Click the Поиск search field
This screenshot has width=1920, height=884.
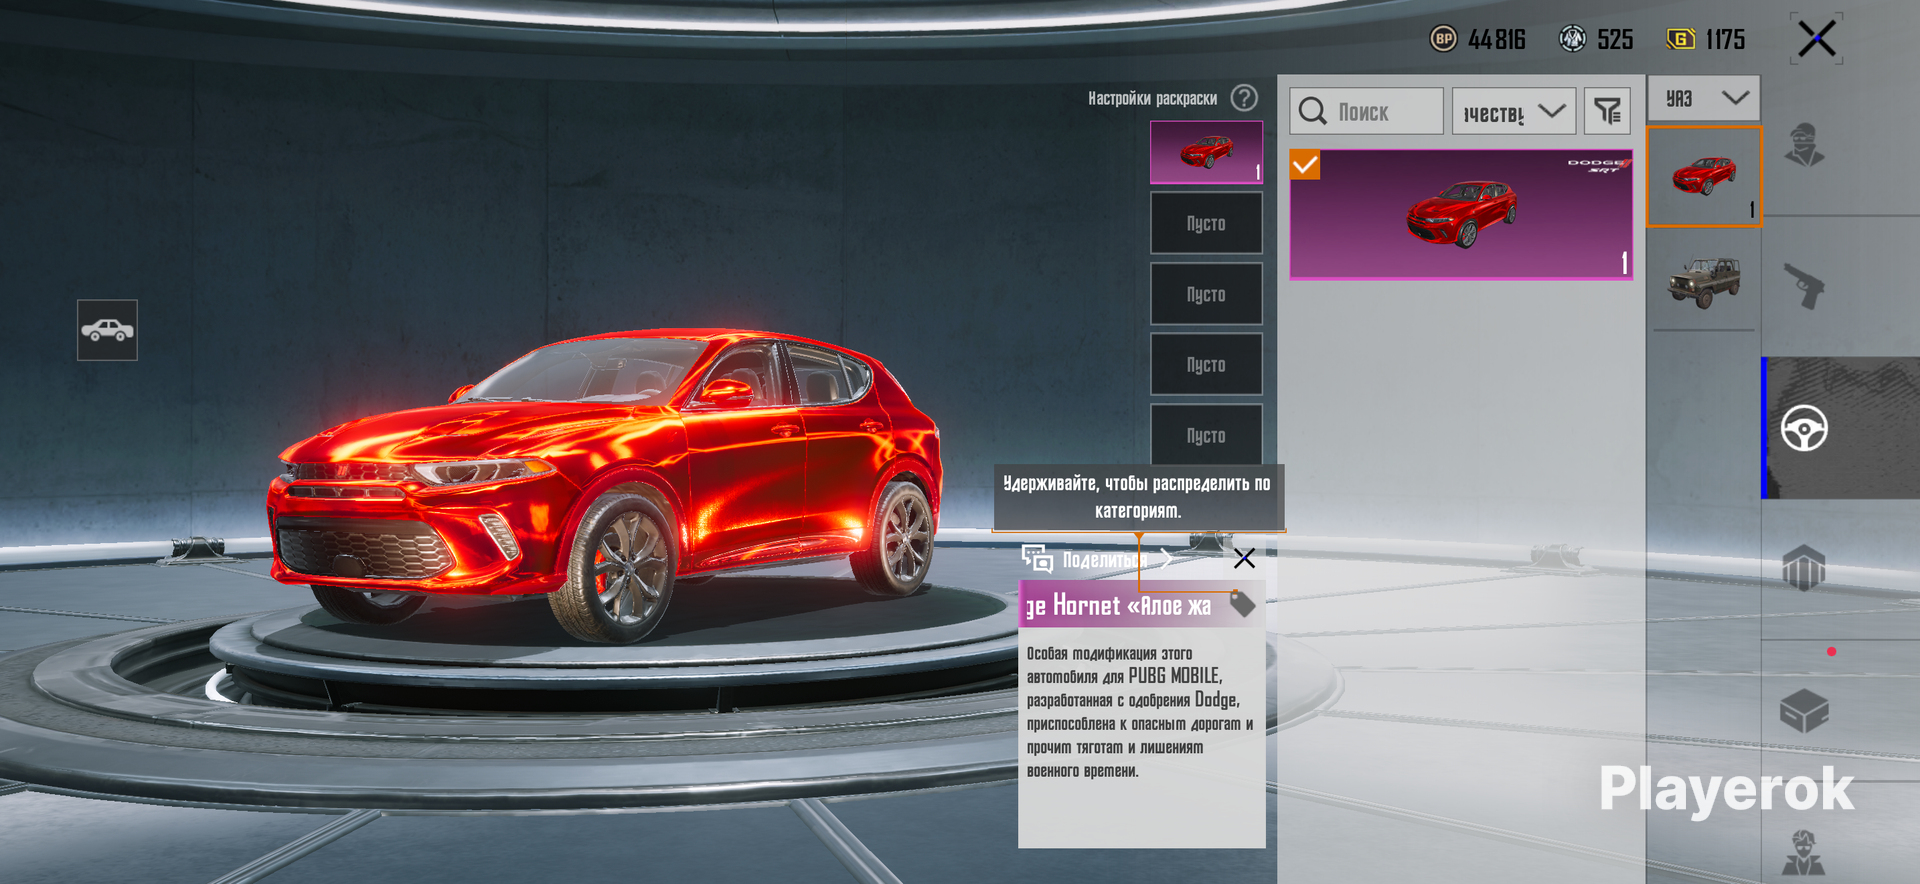(x=1366, y=111)
